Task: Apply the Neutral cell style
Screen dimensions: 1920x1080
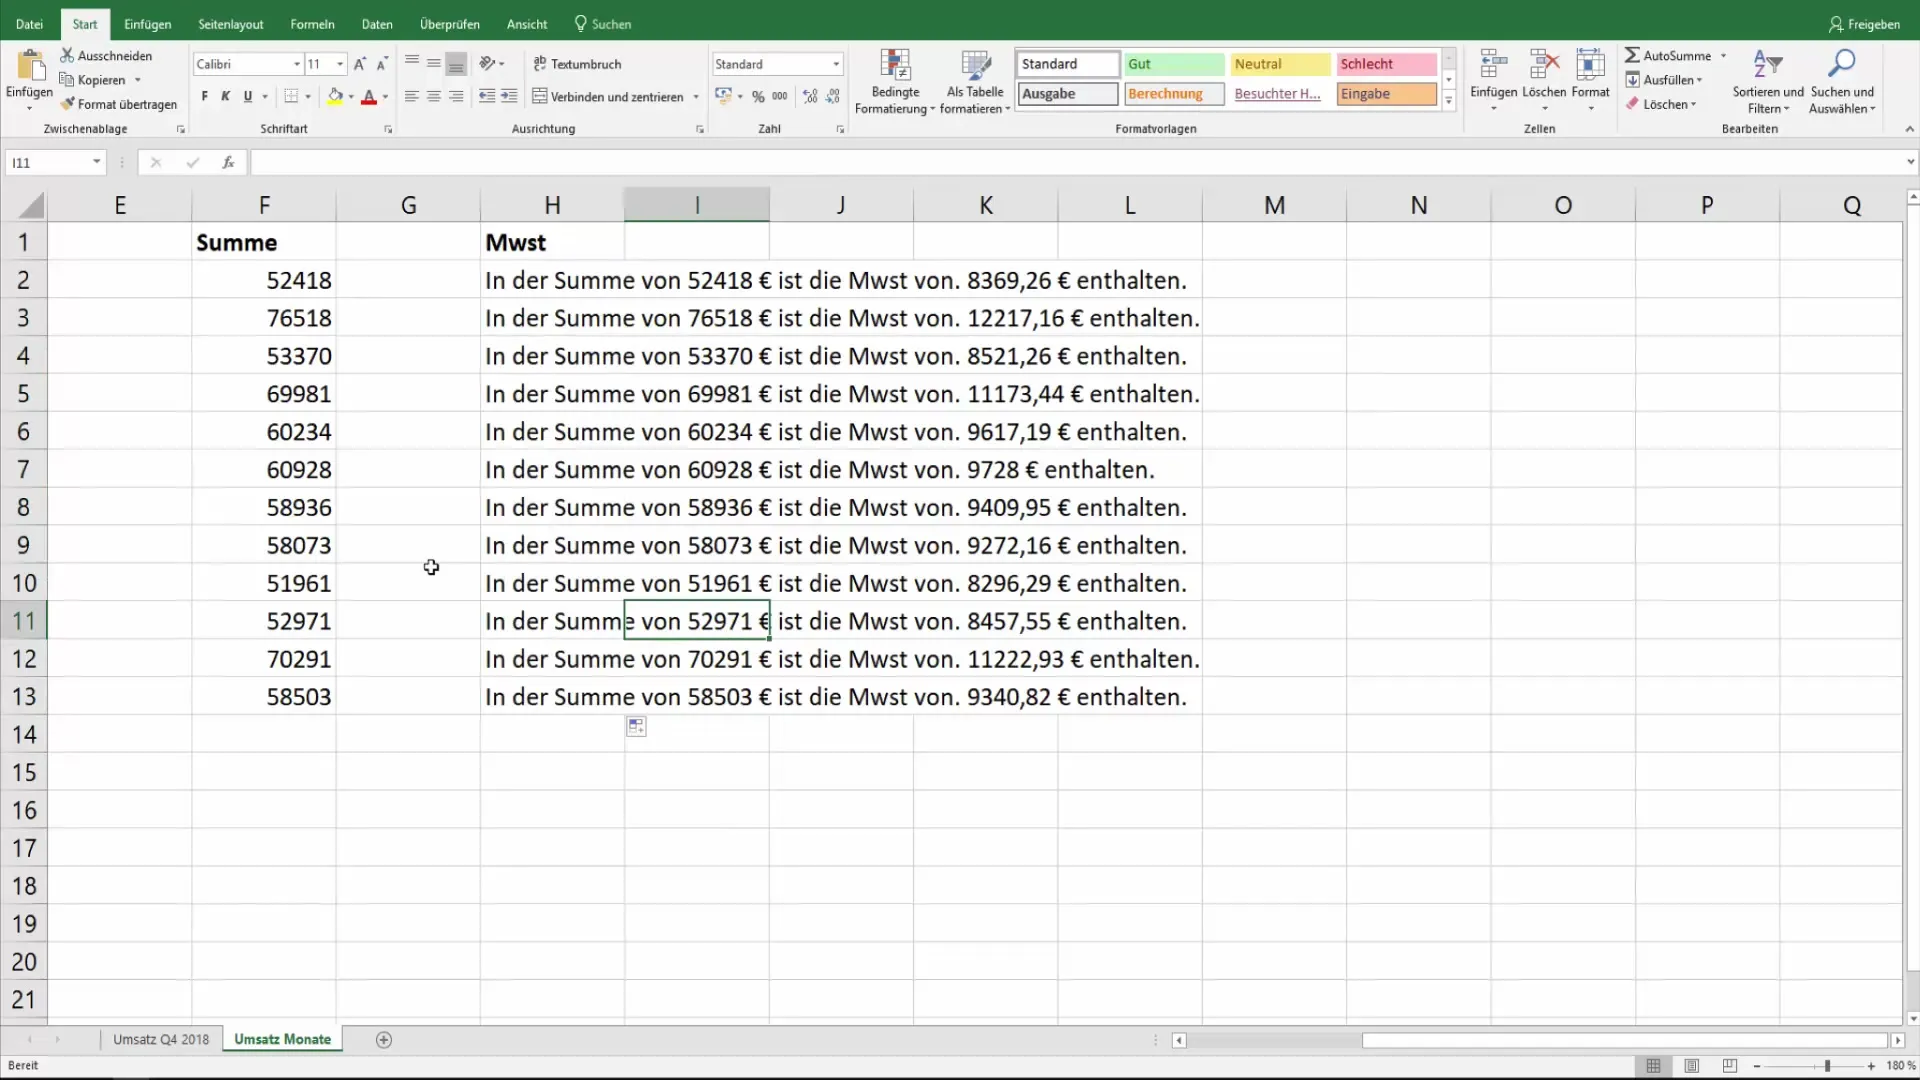Action: 1280,64
